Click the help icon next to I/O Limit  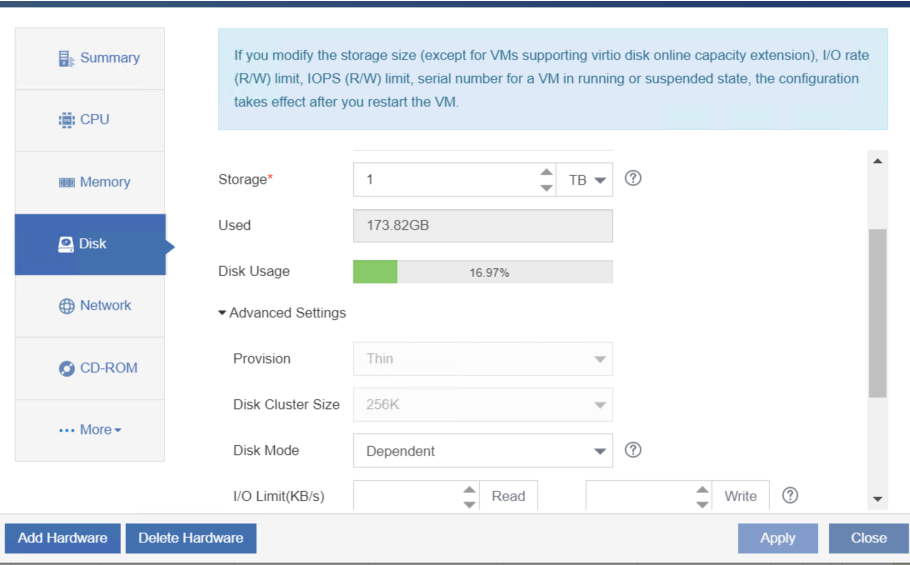[x=790, y=495]
